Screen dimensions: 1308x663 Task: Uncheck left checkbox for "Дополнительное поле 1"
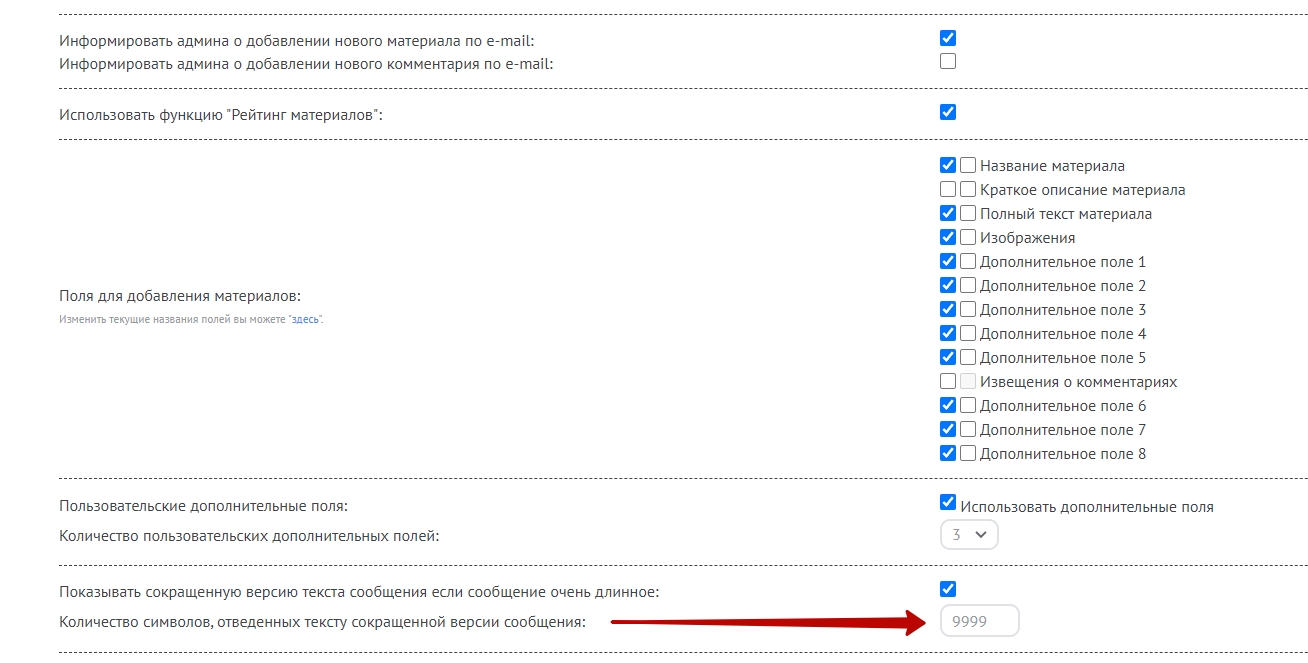pyautogui.click(x=948, y=262)
